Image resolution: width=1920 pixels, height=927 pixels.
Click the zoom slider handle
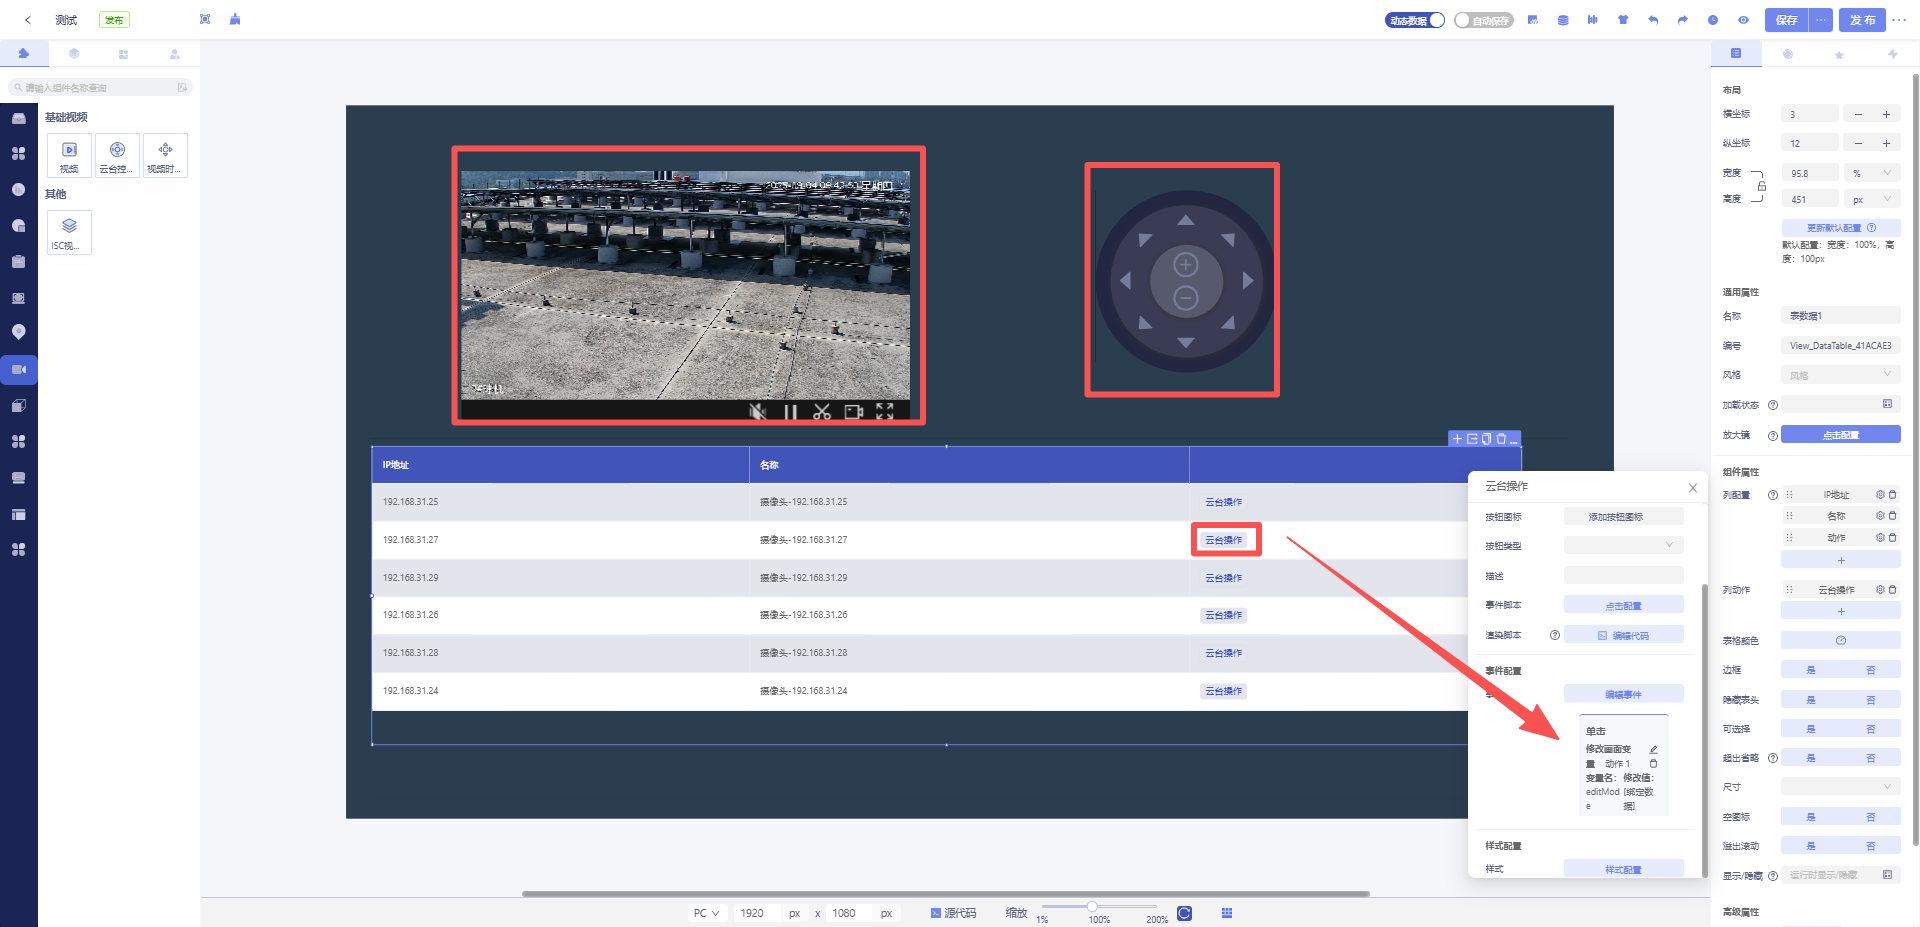pos(1092,906)
